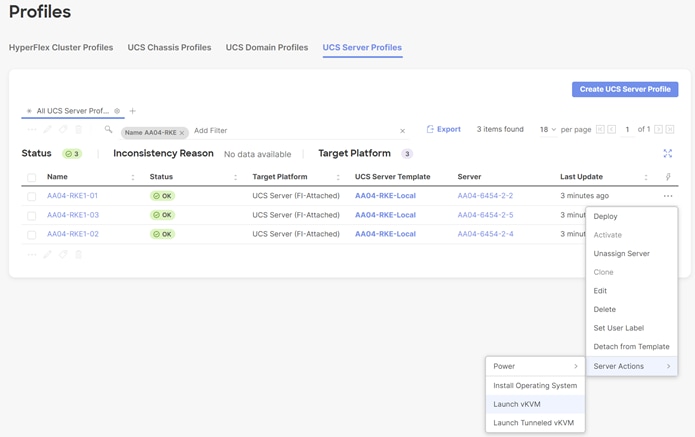The height and width of the screenshot is (437, 695).
Task: Click the ellipsis actions icon for AA04-RKE1-01
Action: (x=668, y=196)
